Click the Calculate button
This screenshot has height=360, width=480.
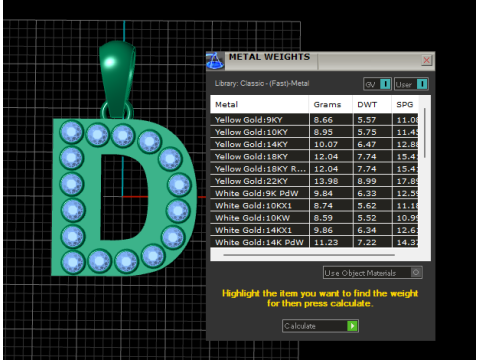[x=320, y=326]
